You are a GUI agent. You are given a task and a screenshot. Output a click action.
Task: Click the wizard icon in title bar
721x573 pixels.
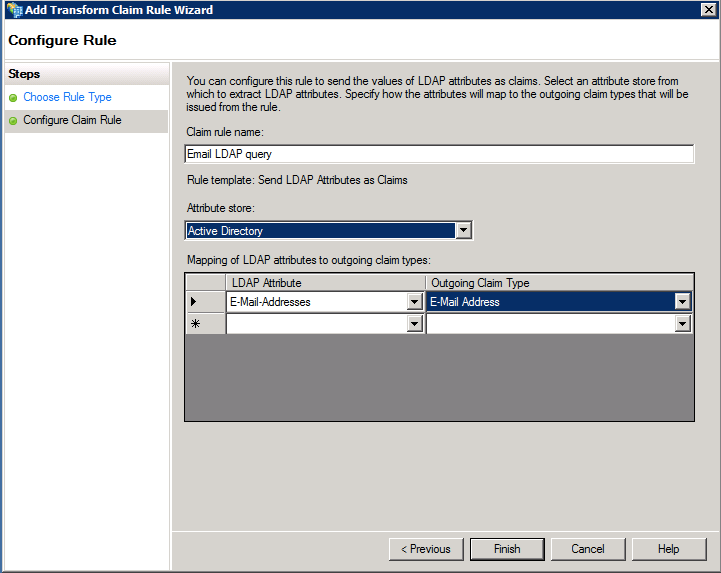[x=12, y=10]
